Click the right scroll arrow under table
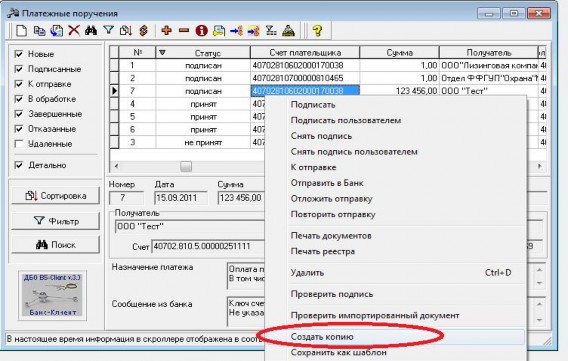568x361 pixels. (540, 166)
